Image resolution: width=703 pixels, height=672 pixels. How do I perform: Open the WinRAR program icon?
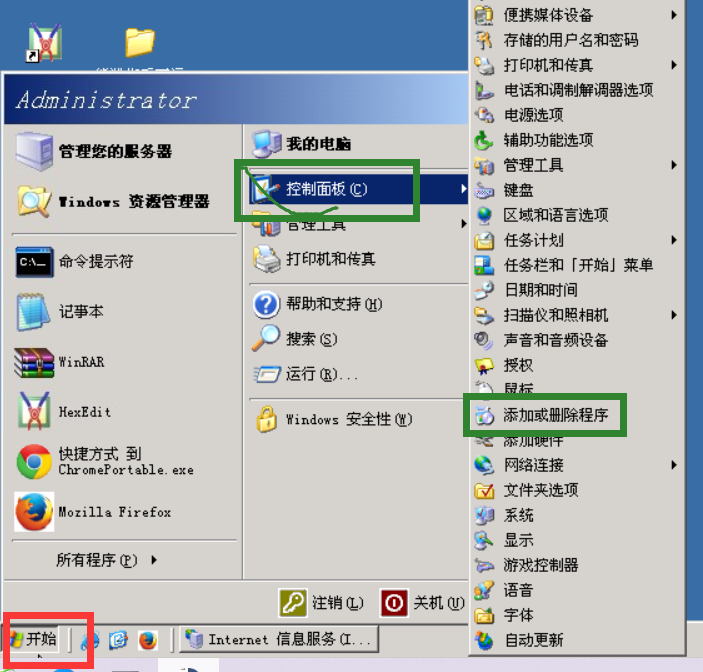(x=34, y=362)
